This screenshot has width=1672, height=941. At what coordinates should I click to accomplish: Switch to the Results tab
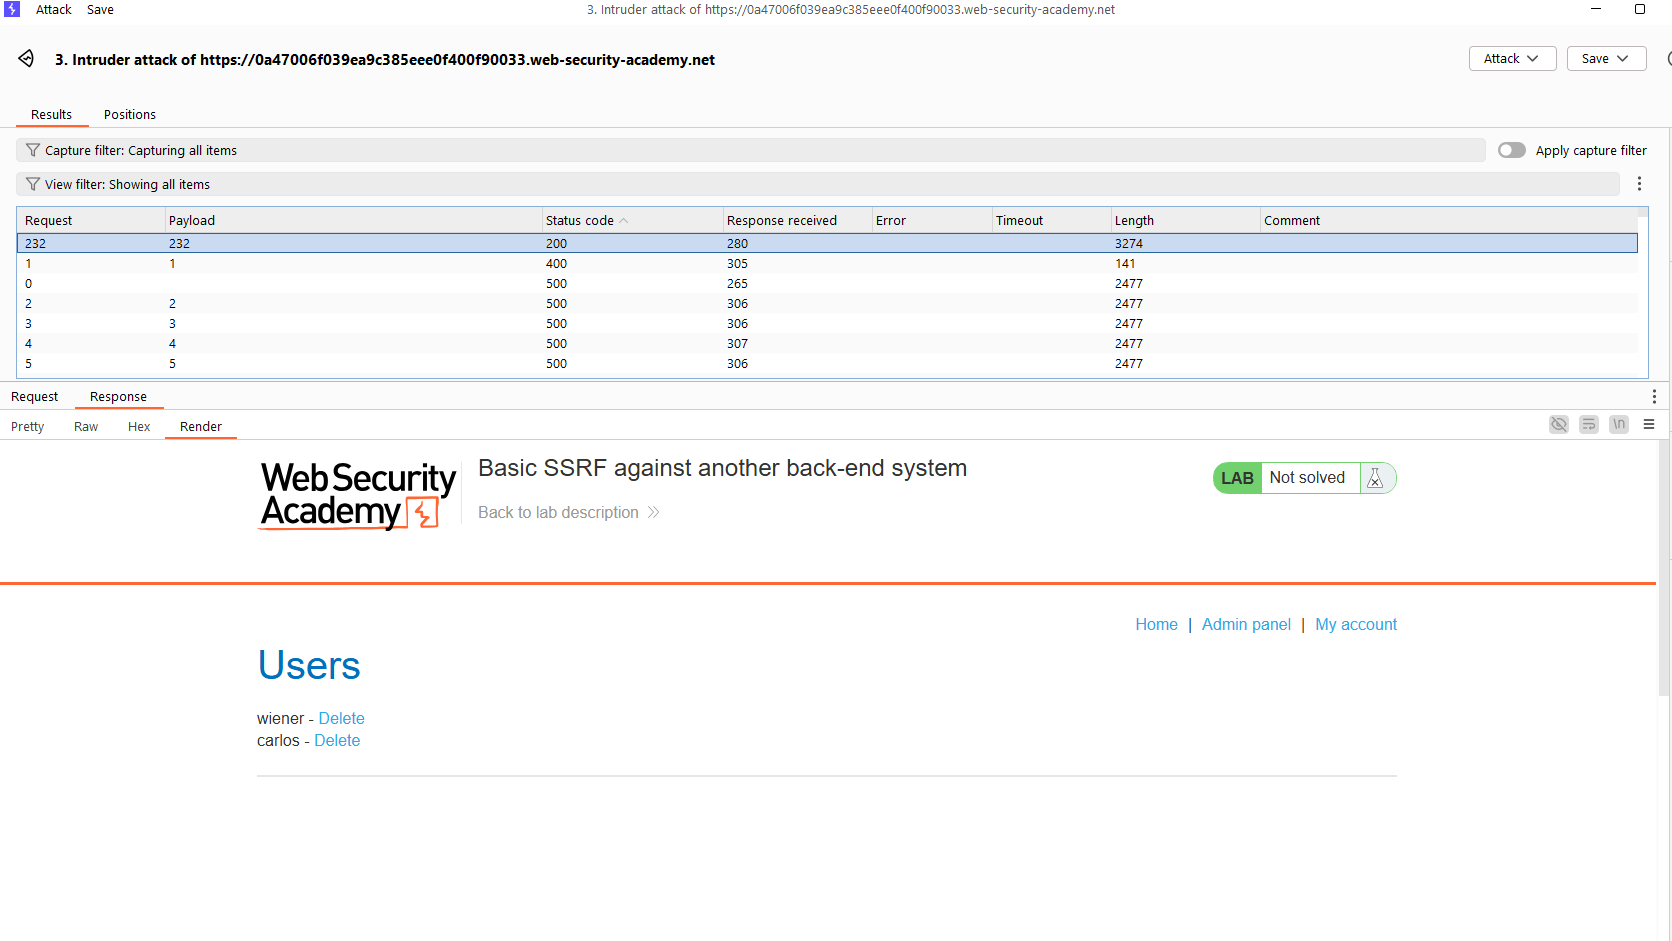[x=51, y=115]
